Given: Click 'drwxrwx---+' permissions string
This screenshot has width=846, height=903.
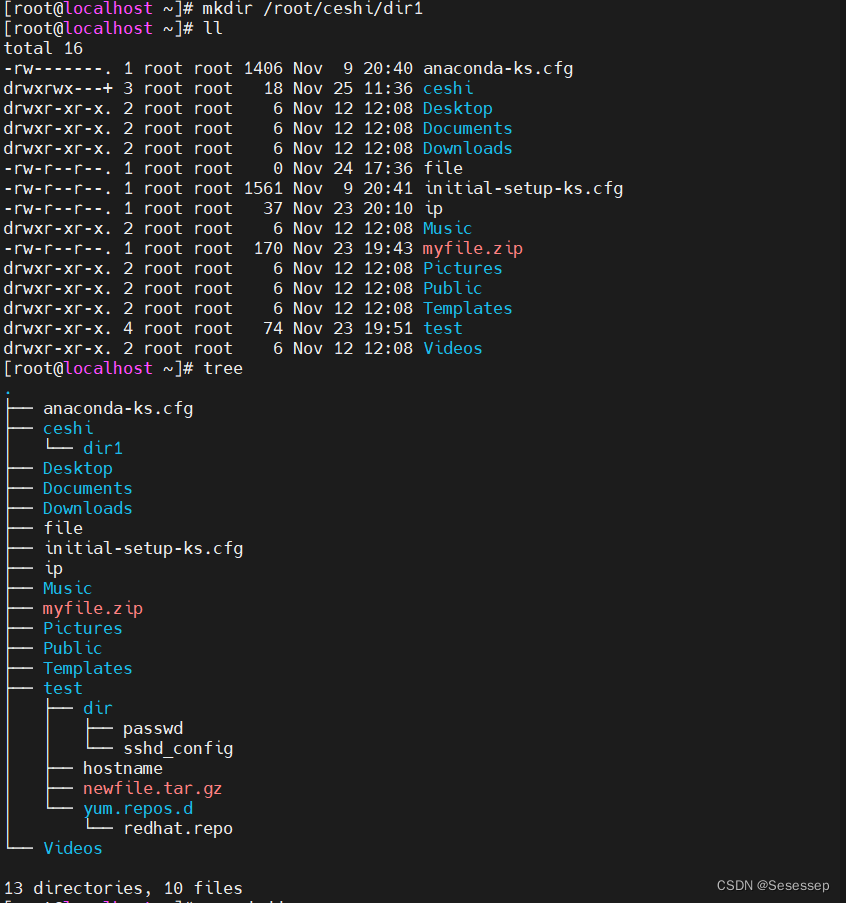Looking at the screenshot, I should coord(58,89).
